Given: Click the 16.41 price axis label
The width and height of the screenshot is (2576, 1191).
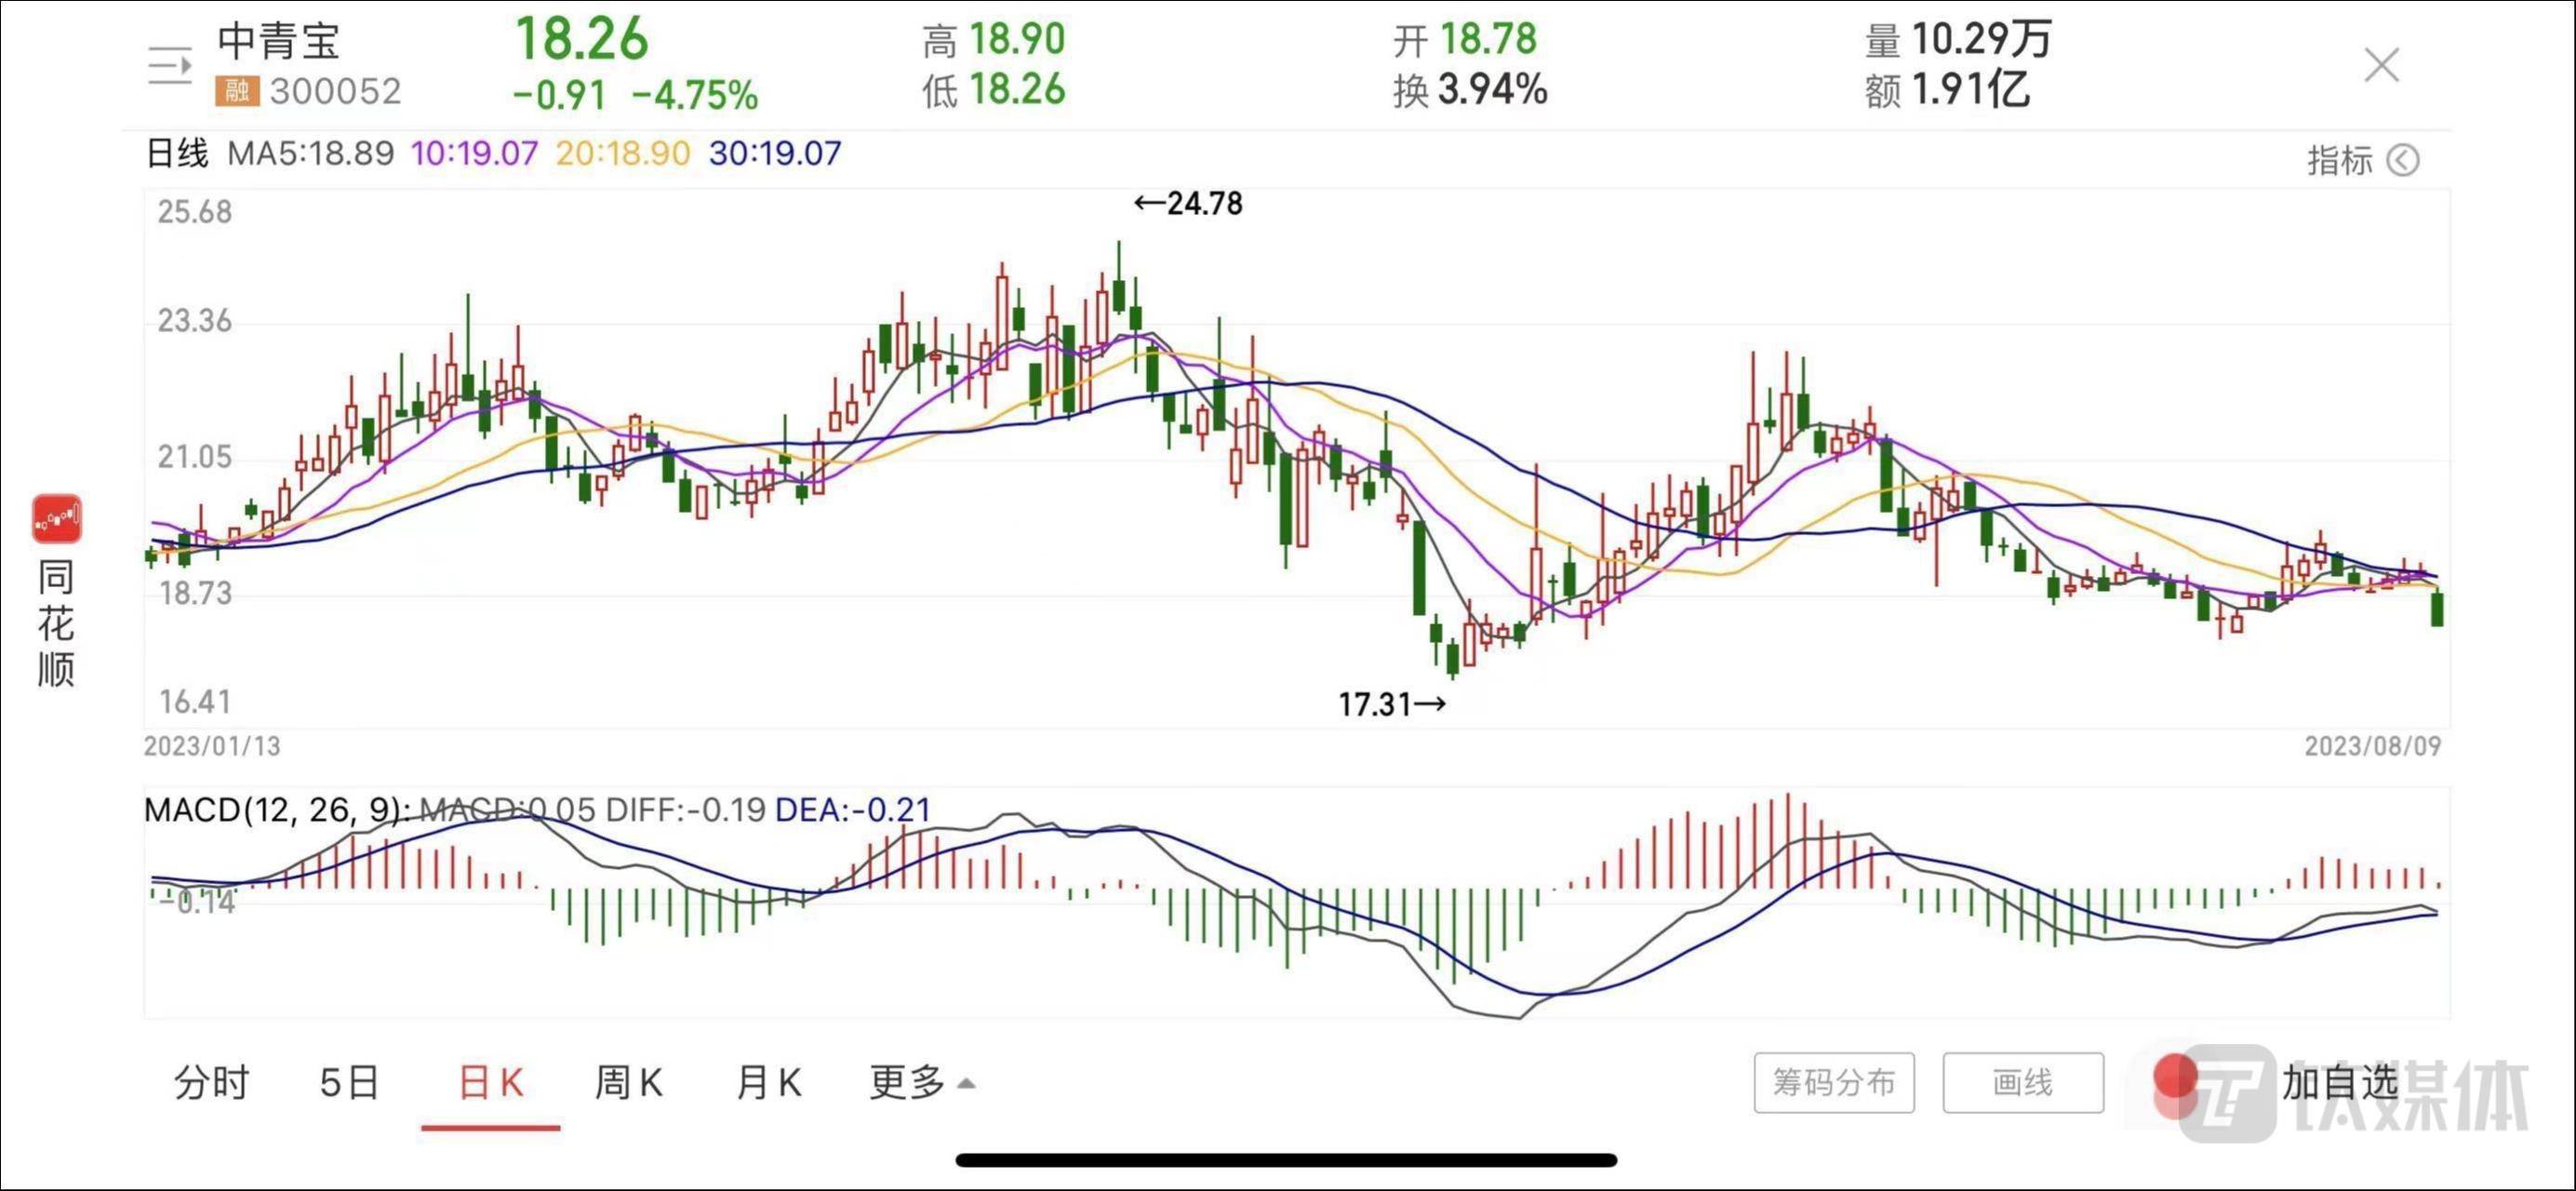Looking at the screenshot, I should click(195, 702).
